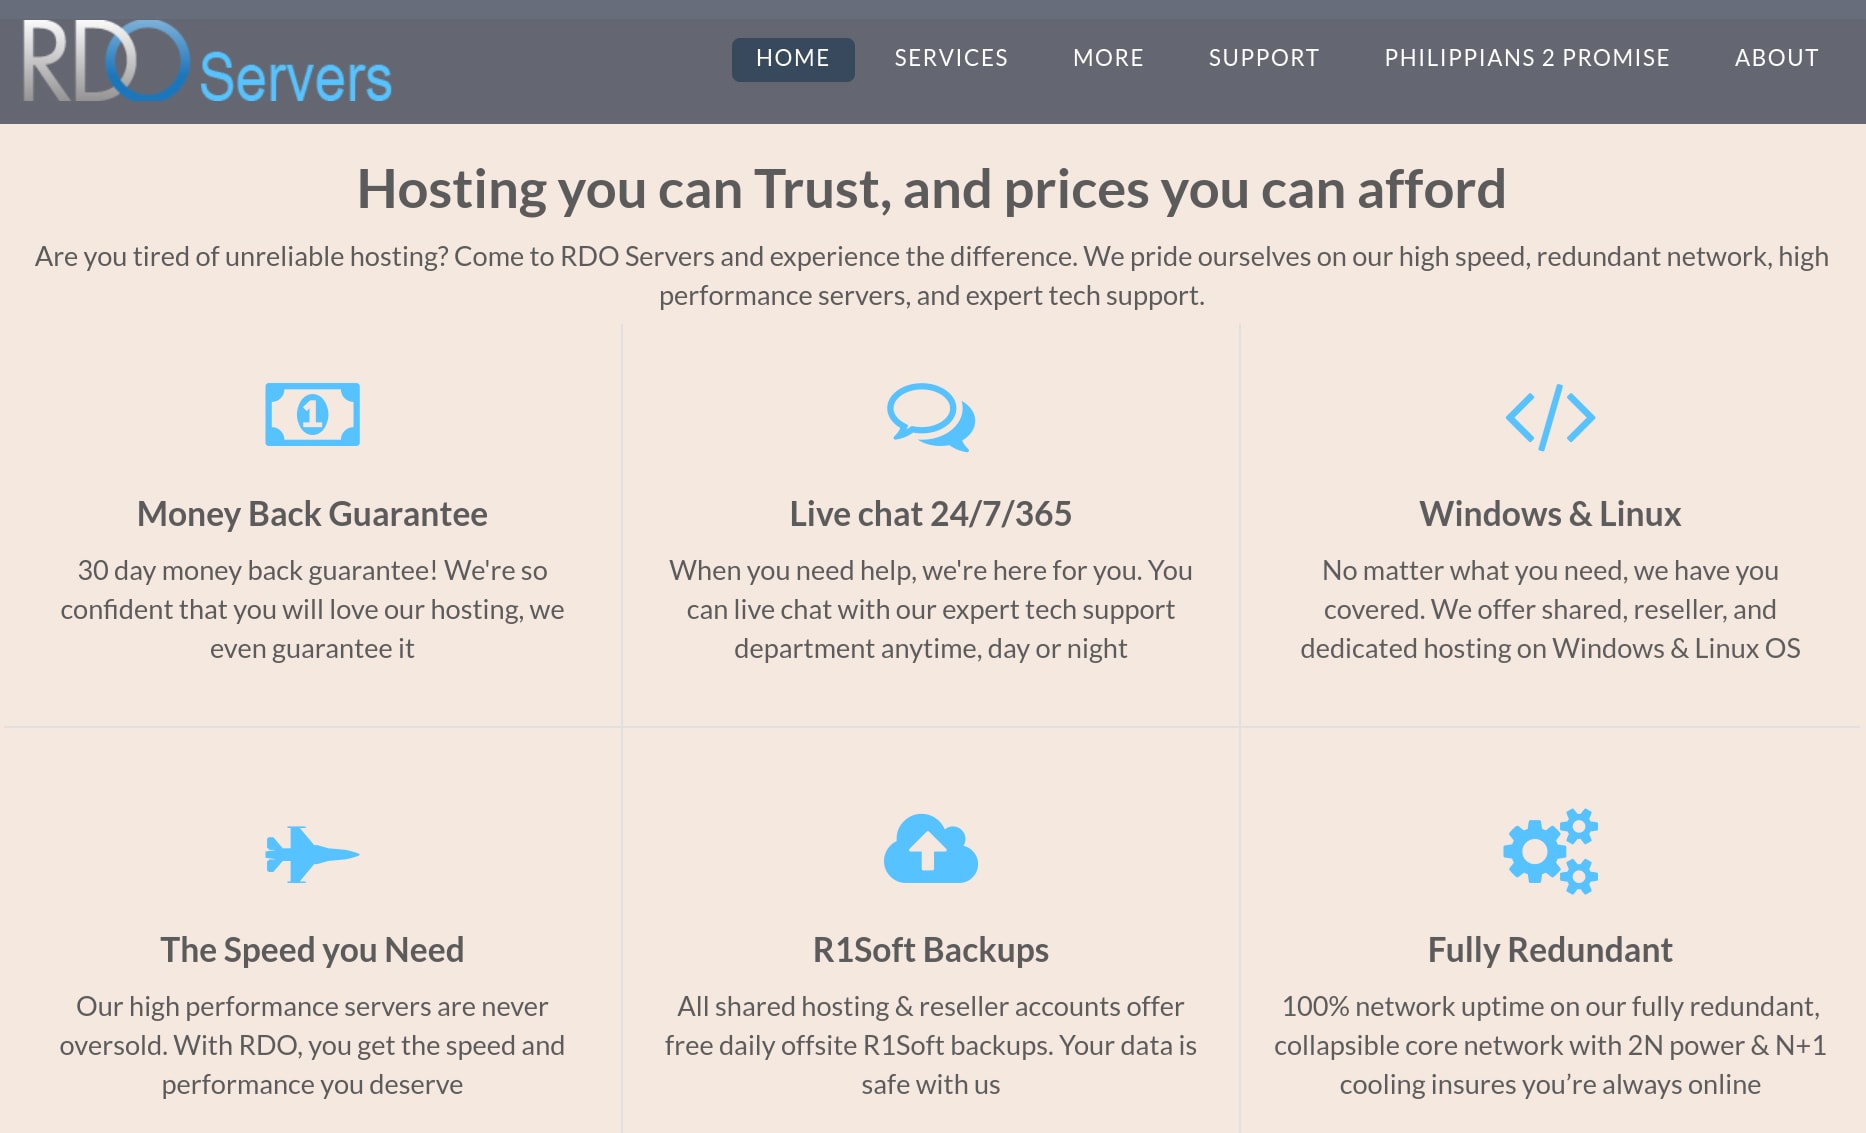Click the cloud upload backup icon

(x=931, y=849)
